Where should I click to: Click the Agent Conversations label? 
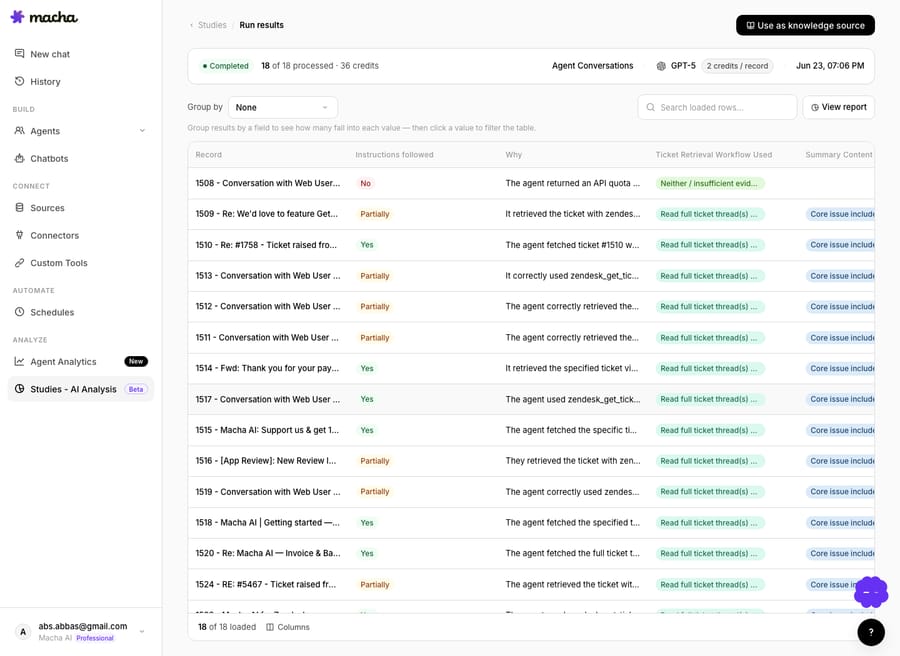pos(592,66)
